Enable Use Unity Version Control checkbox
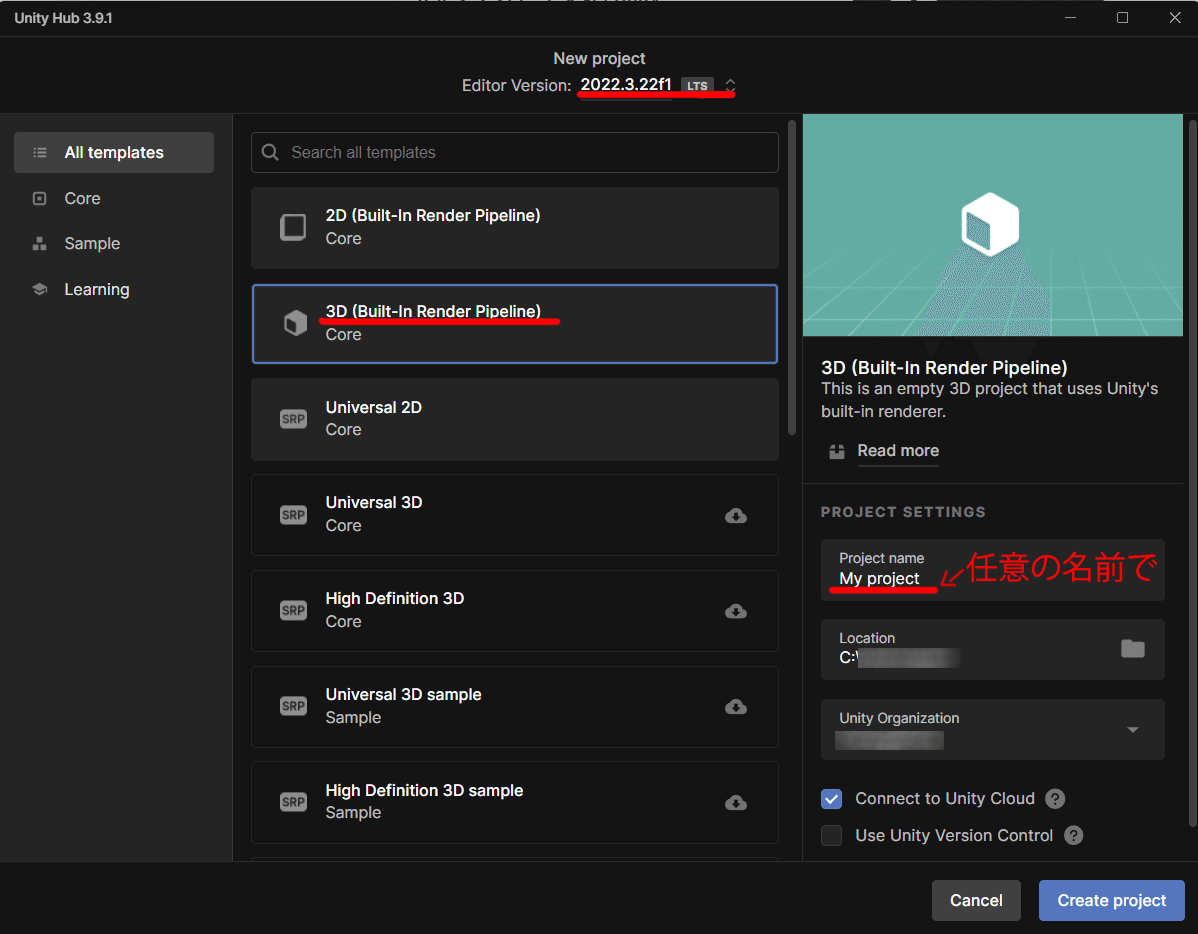 [831, 835]
